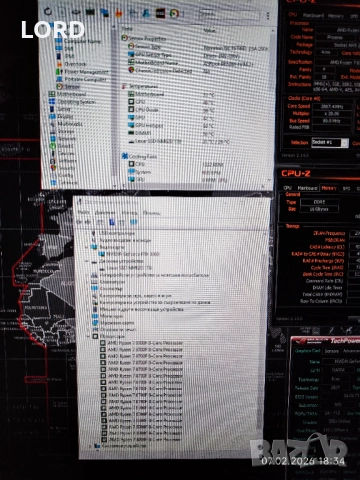Open the Файл menu in Device Manager
The image size is (360, 480).
pyautogui.click(x=84, y=212)
